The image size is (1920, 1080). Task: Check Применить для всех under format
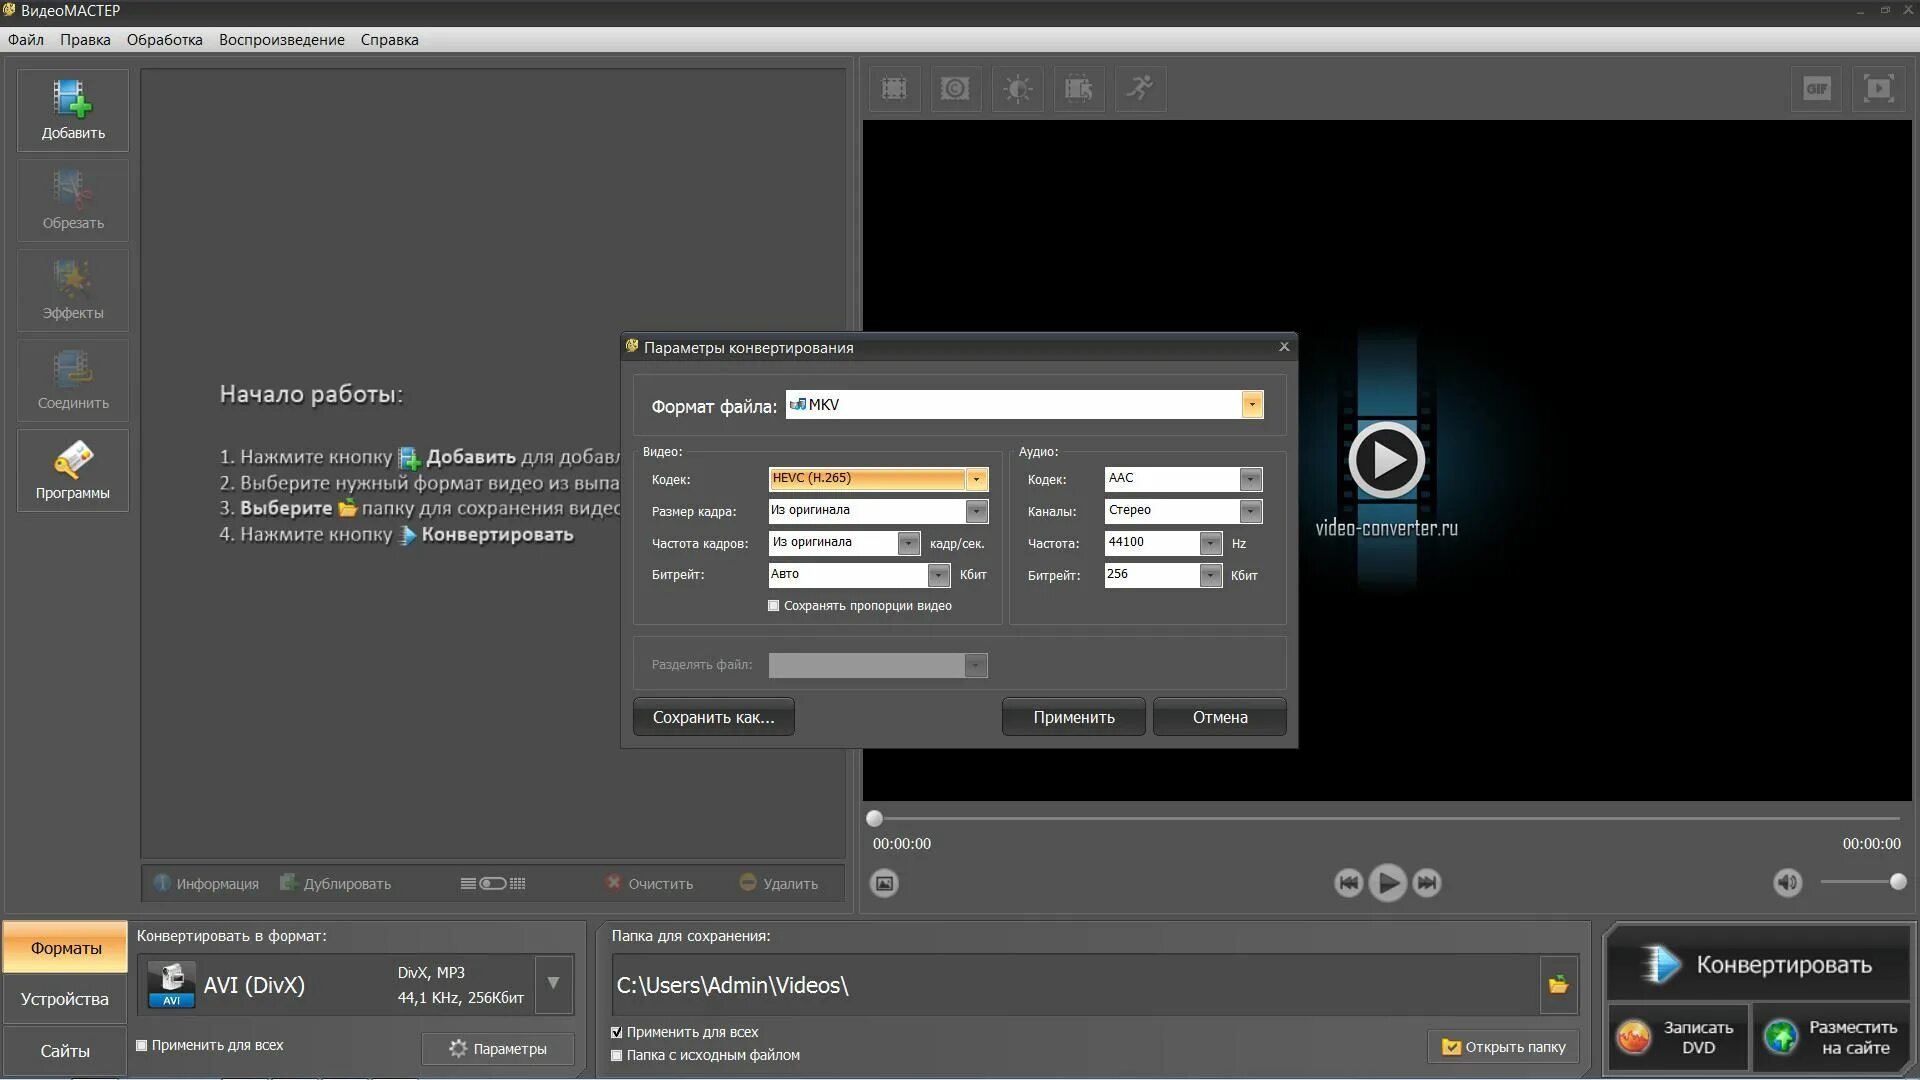(142, 1045)
